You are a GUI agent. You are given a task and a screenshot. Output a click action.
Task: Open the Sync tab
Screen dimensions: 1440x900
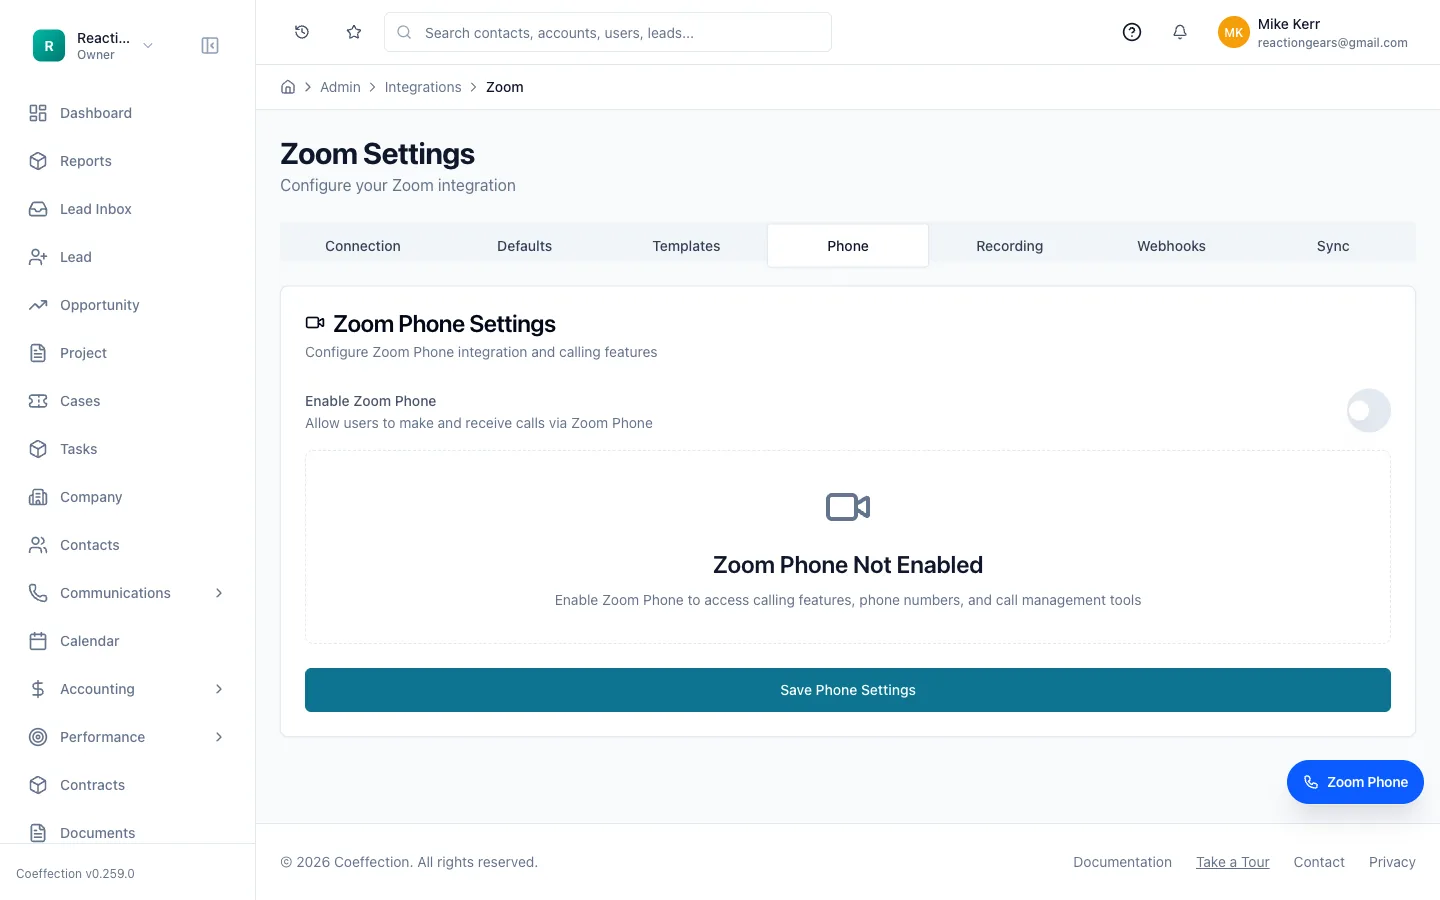point(1333,246)
